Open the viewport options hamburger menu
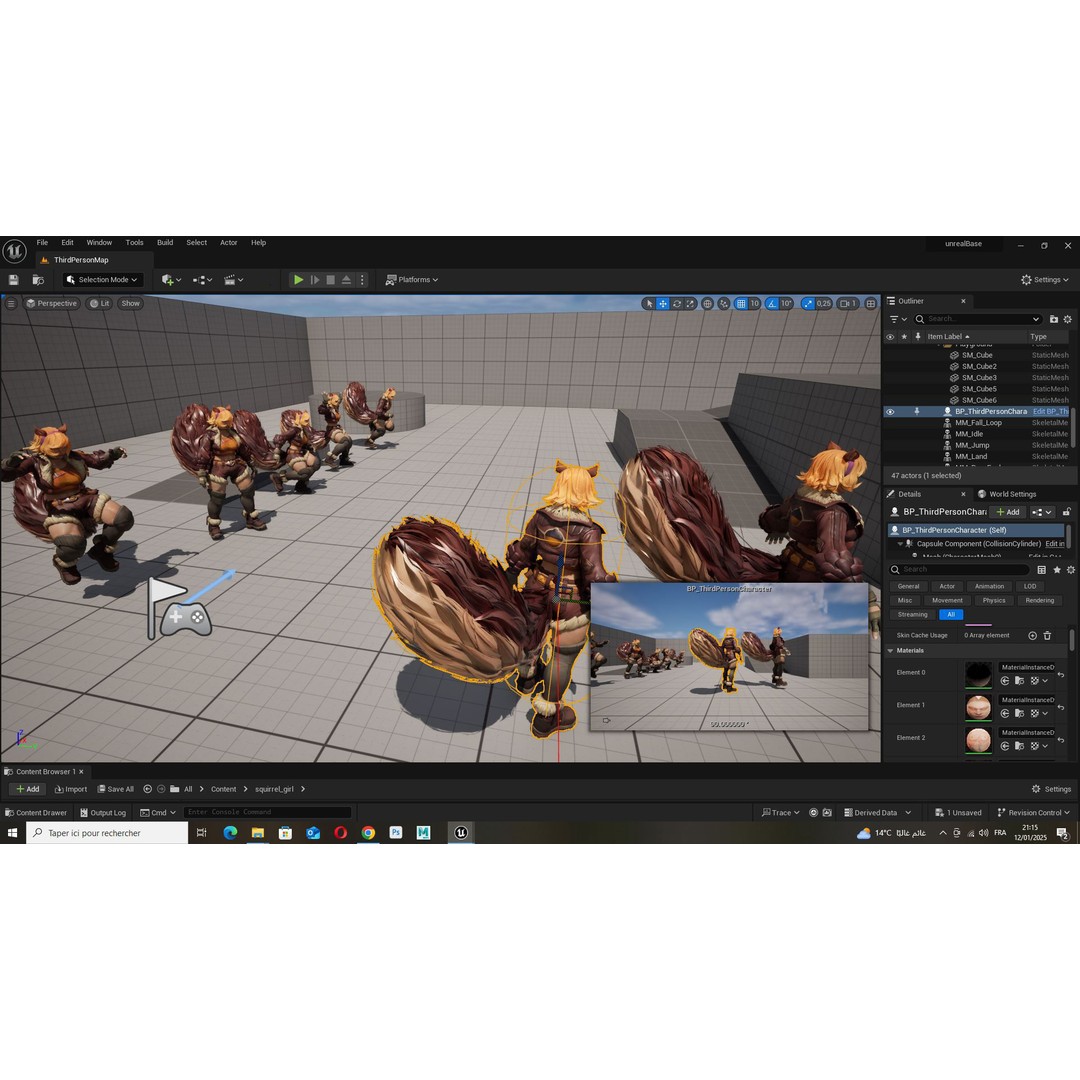This screenshot has height=1080, width=1080. click(10, 304)
